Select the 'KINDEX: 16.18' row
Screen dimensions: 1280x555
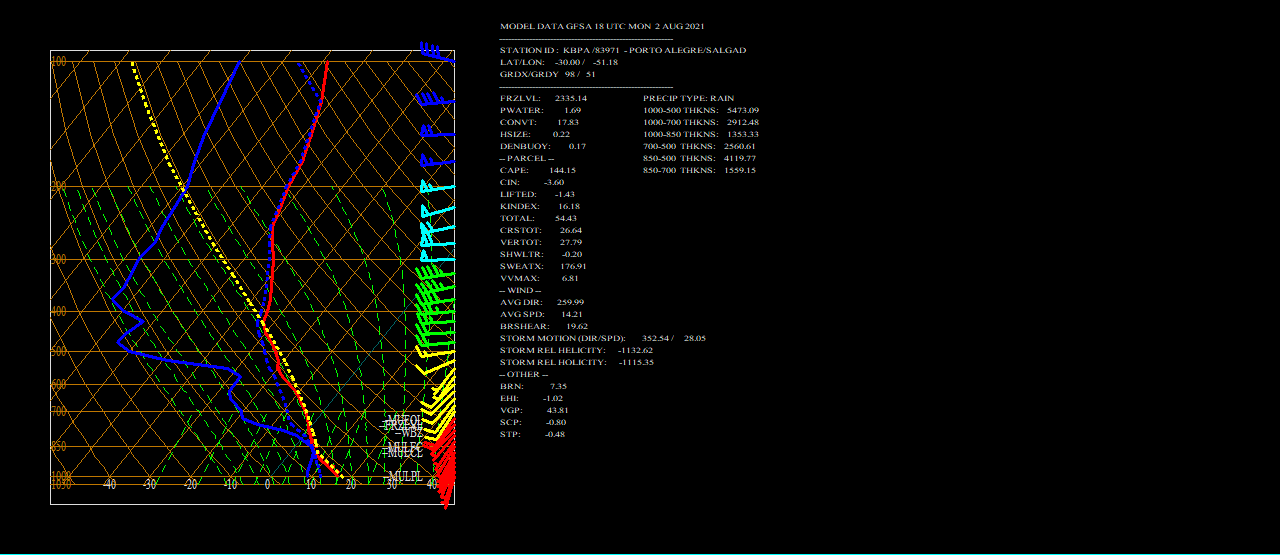(540, 206)
